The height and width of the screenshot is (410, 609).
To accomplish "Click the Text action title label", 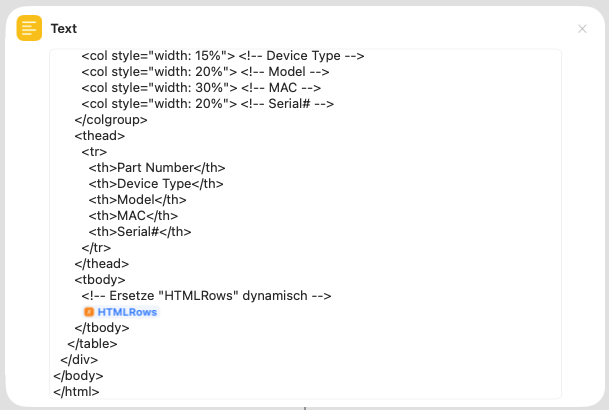I will pyautogui.click(x=64, y=29).
